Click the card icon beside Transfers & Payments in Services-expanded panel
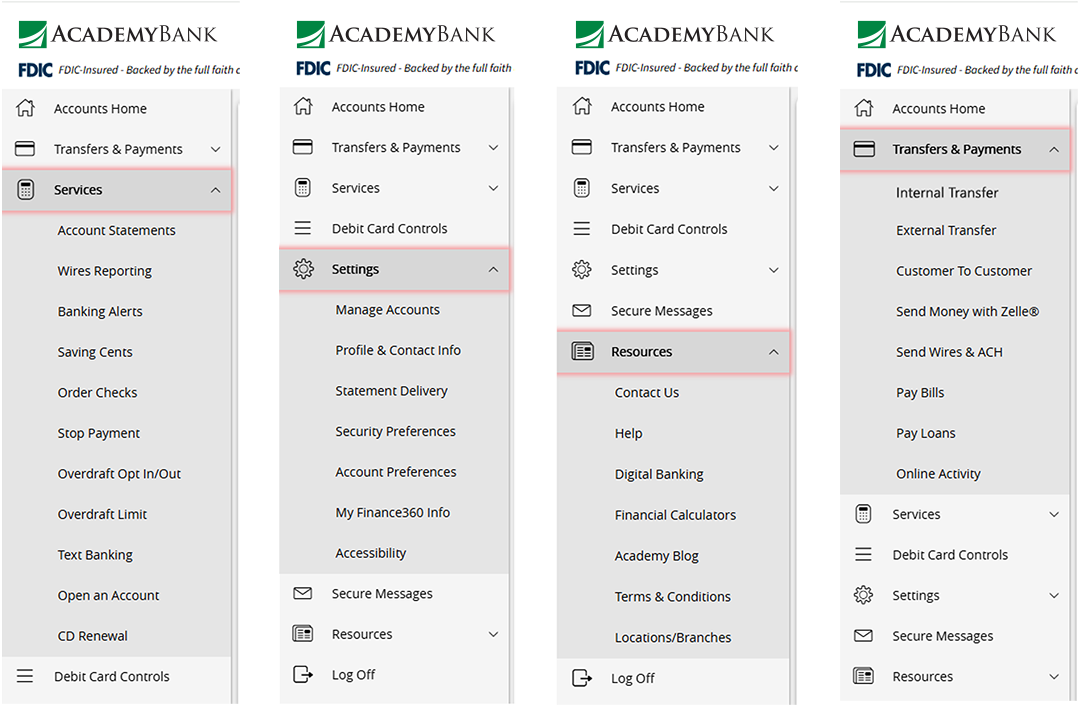Screen dimensions: 1080x707 pos(25,149)
